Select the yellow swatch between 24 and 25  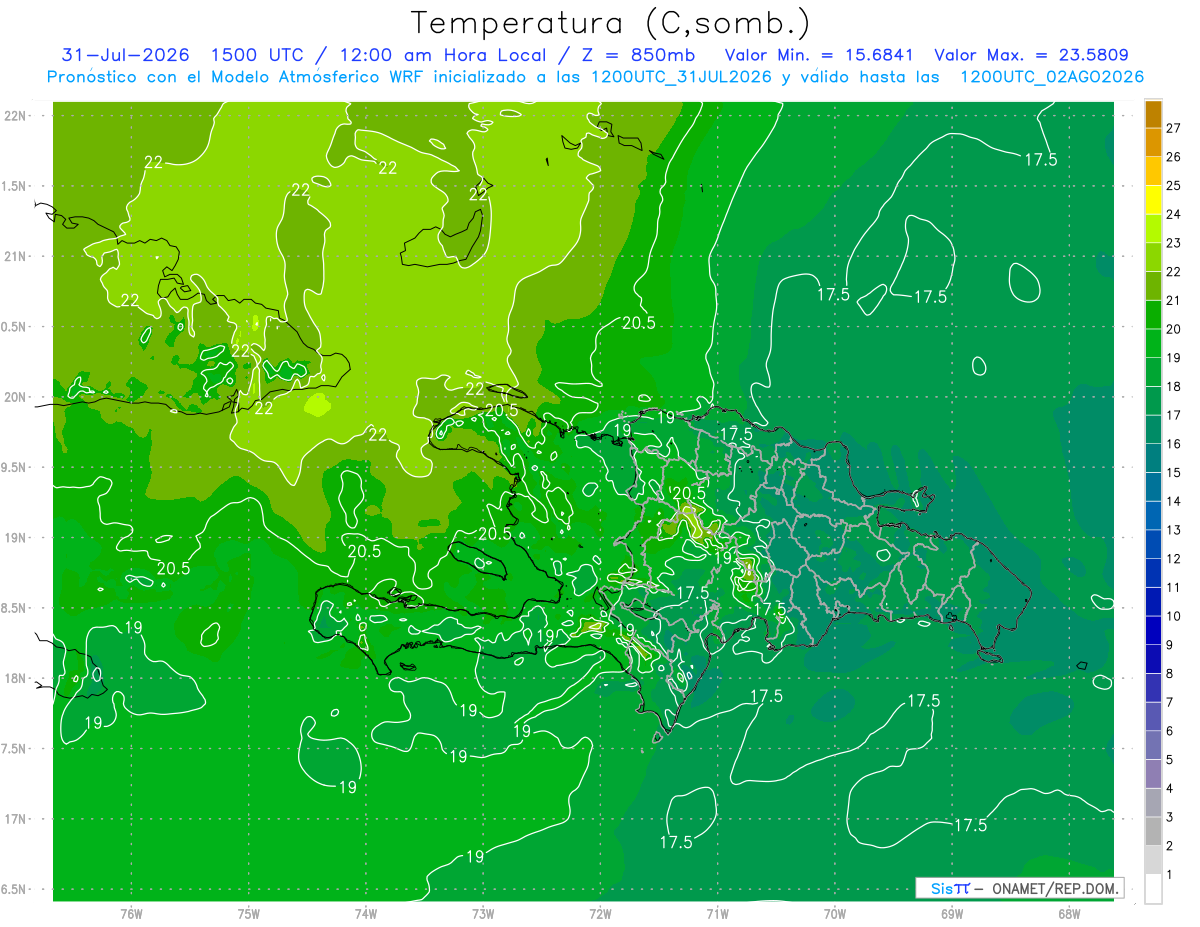click(1153, 200)
